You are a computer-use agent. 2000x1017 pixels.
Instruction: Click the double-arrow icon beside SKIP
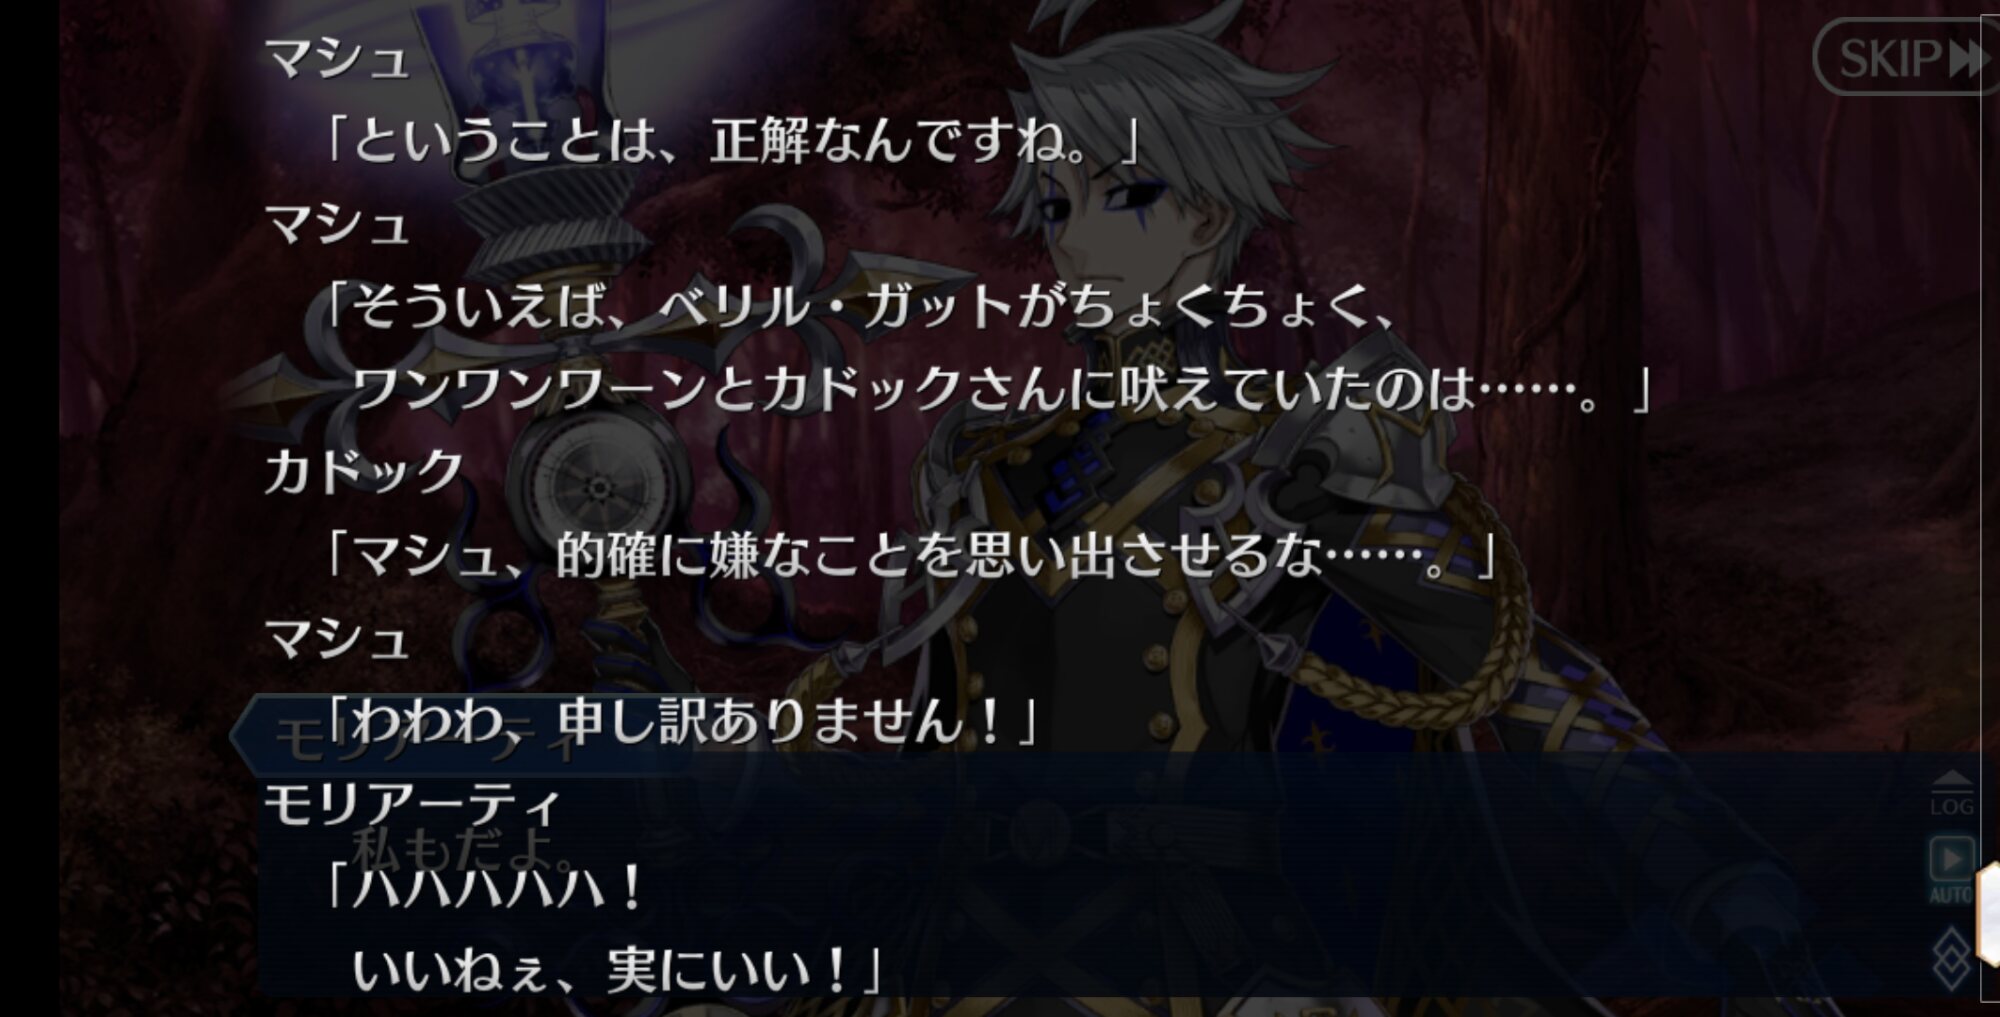(1970, 59)
